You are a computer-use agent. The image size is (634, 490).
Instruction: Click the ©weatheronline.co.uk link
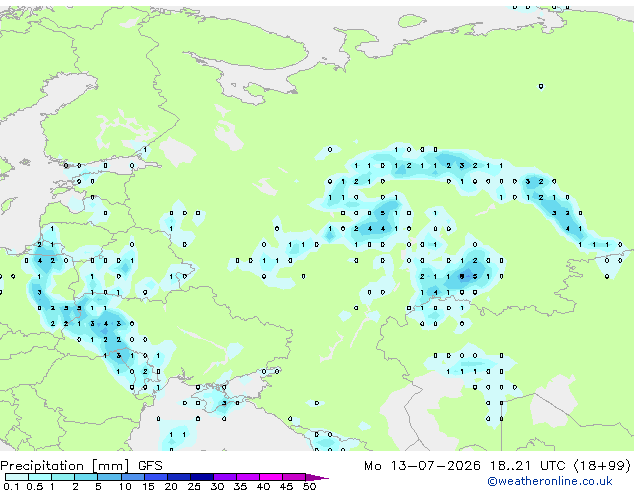pos(549,481)
